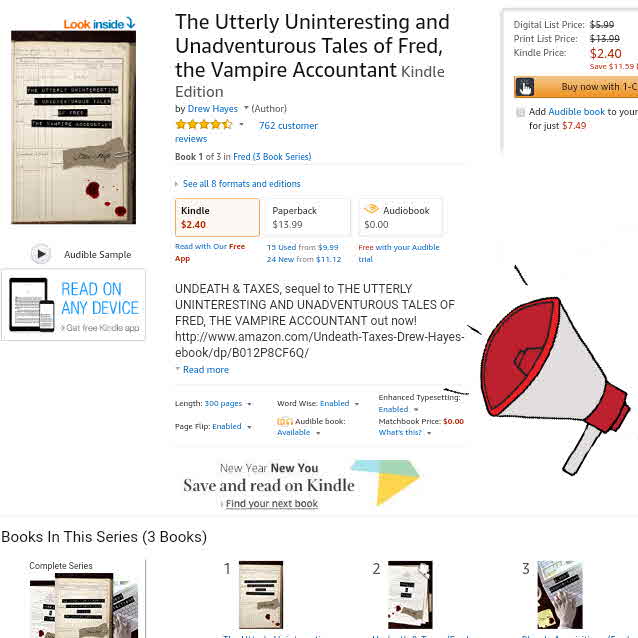This screenshot has width=638, height=638.
Task: Open the Drew Hayes author dropdown arrow
Action: [x=246, y=108]
